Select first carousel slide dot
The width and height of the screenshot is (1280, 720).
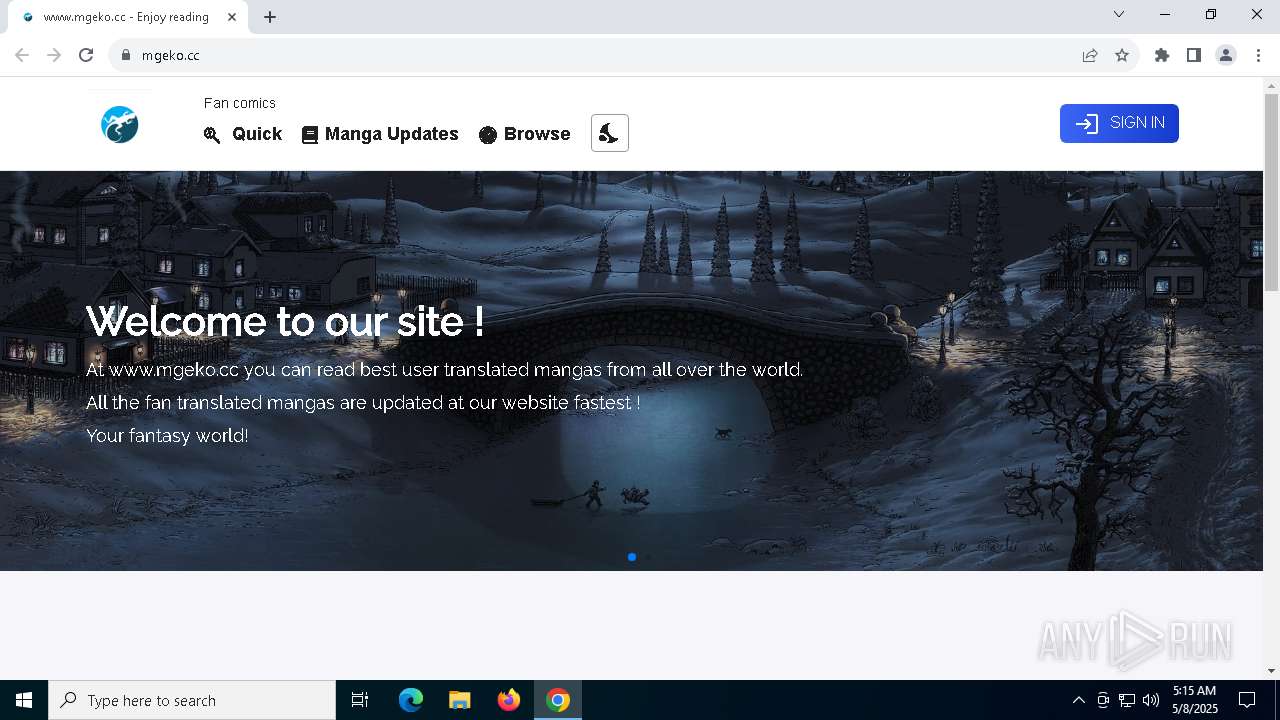coord(632,557)
